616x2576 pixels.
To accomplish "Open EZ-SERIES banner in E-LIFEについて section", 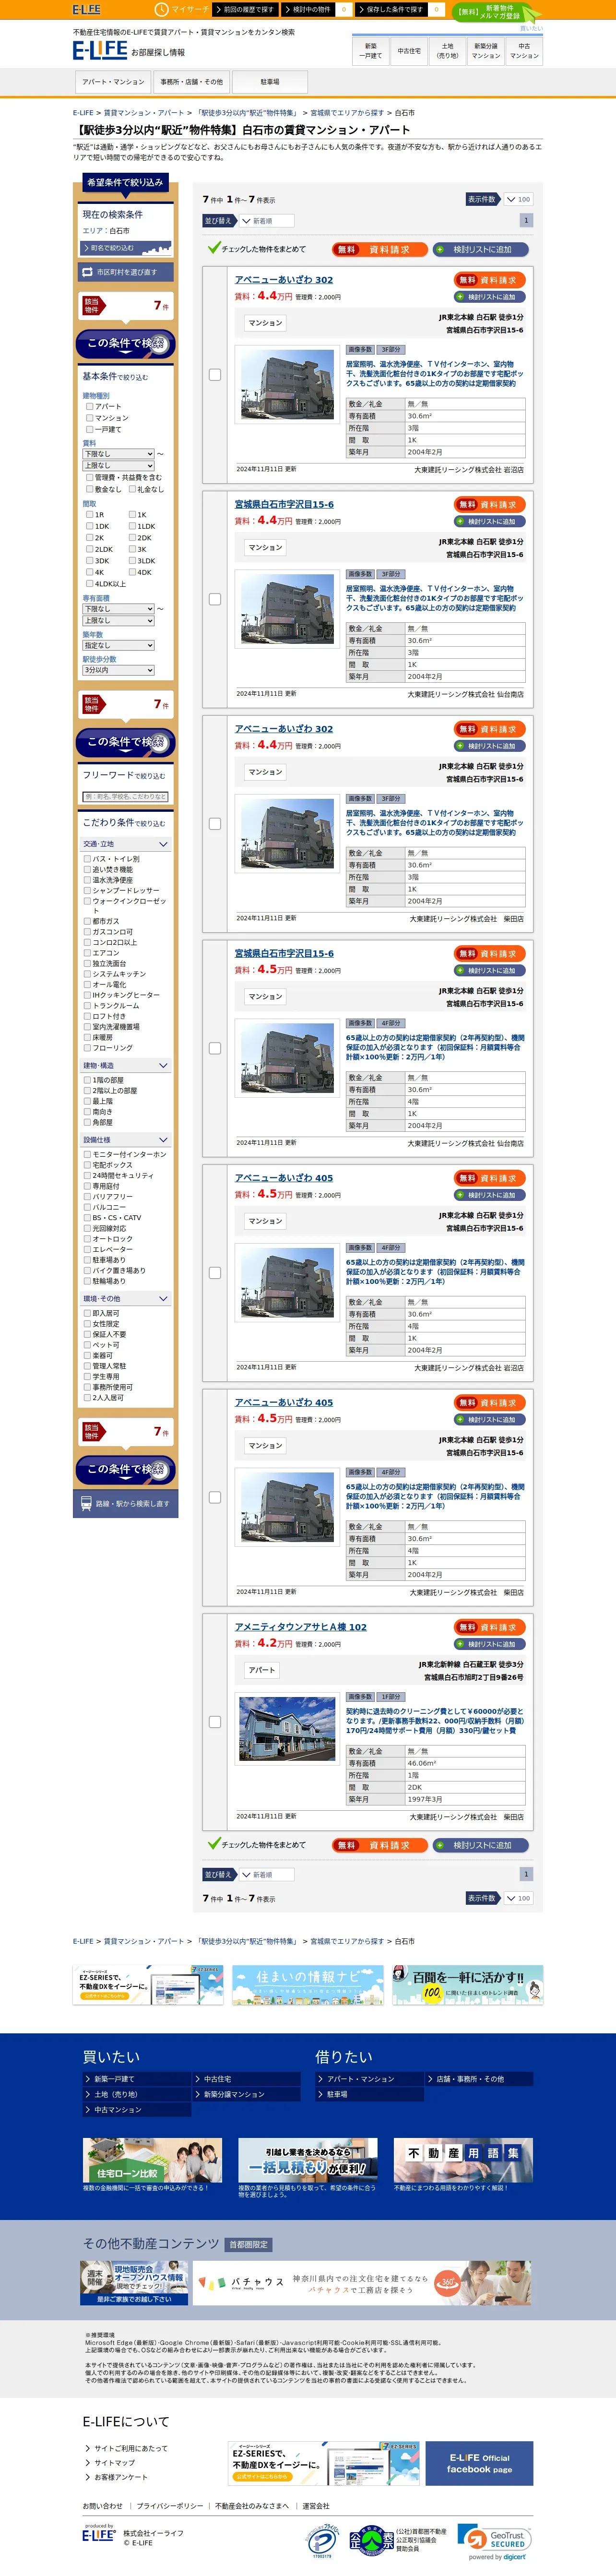I will click(x=324, y=2463).
